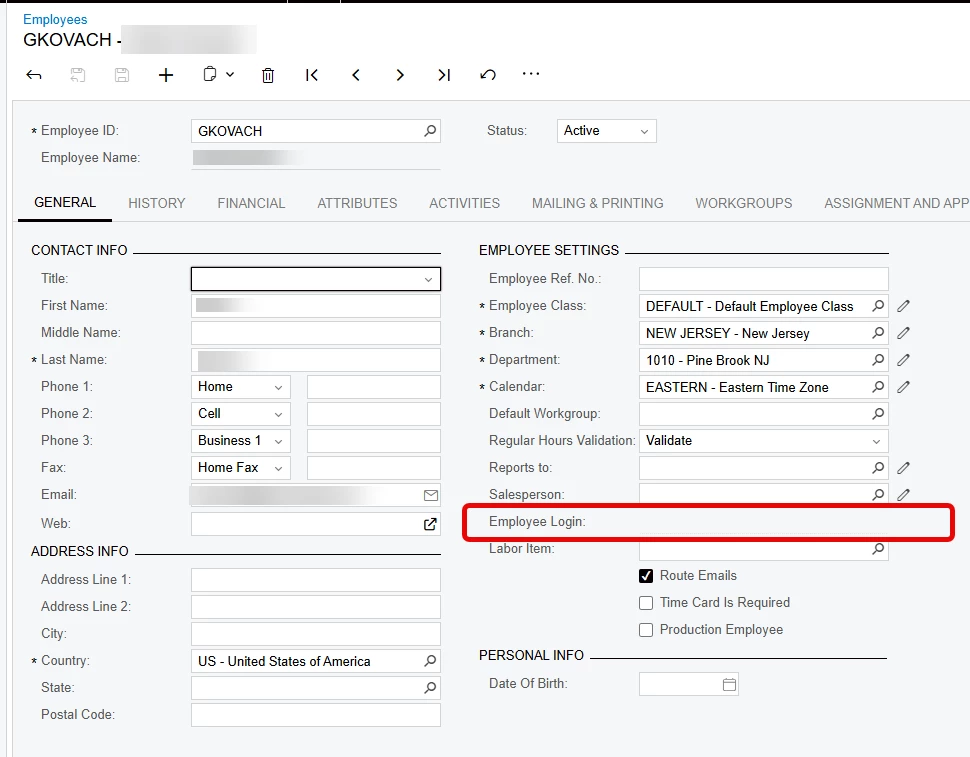This screenshot has width=970, height=757.
Task: Click the Phone 1 number field
Action: 374,387
